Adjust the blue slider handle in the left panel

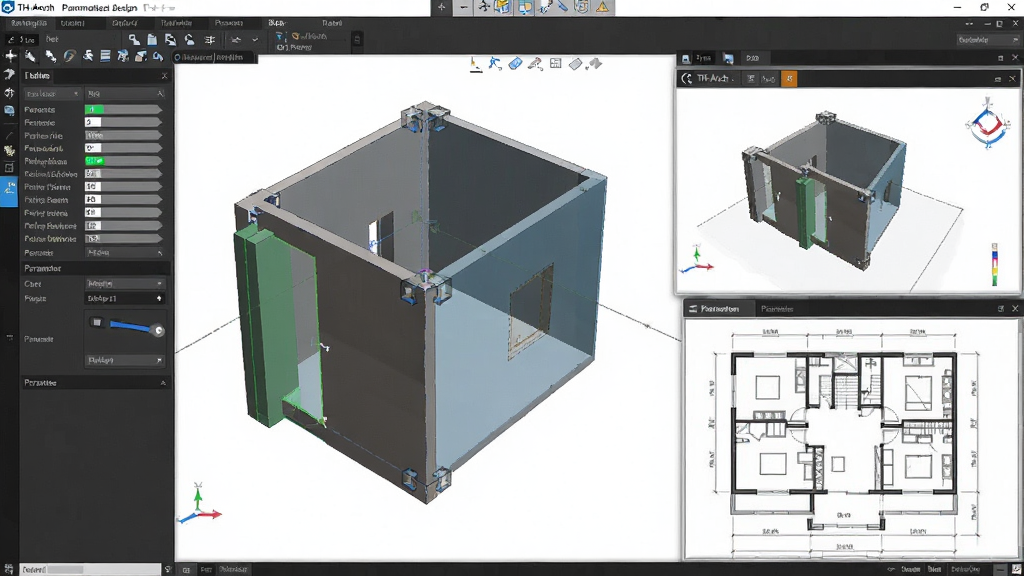(158, 330)
